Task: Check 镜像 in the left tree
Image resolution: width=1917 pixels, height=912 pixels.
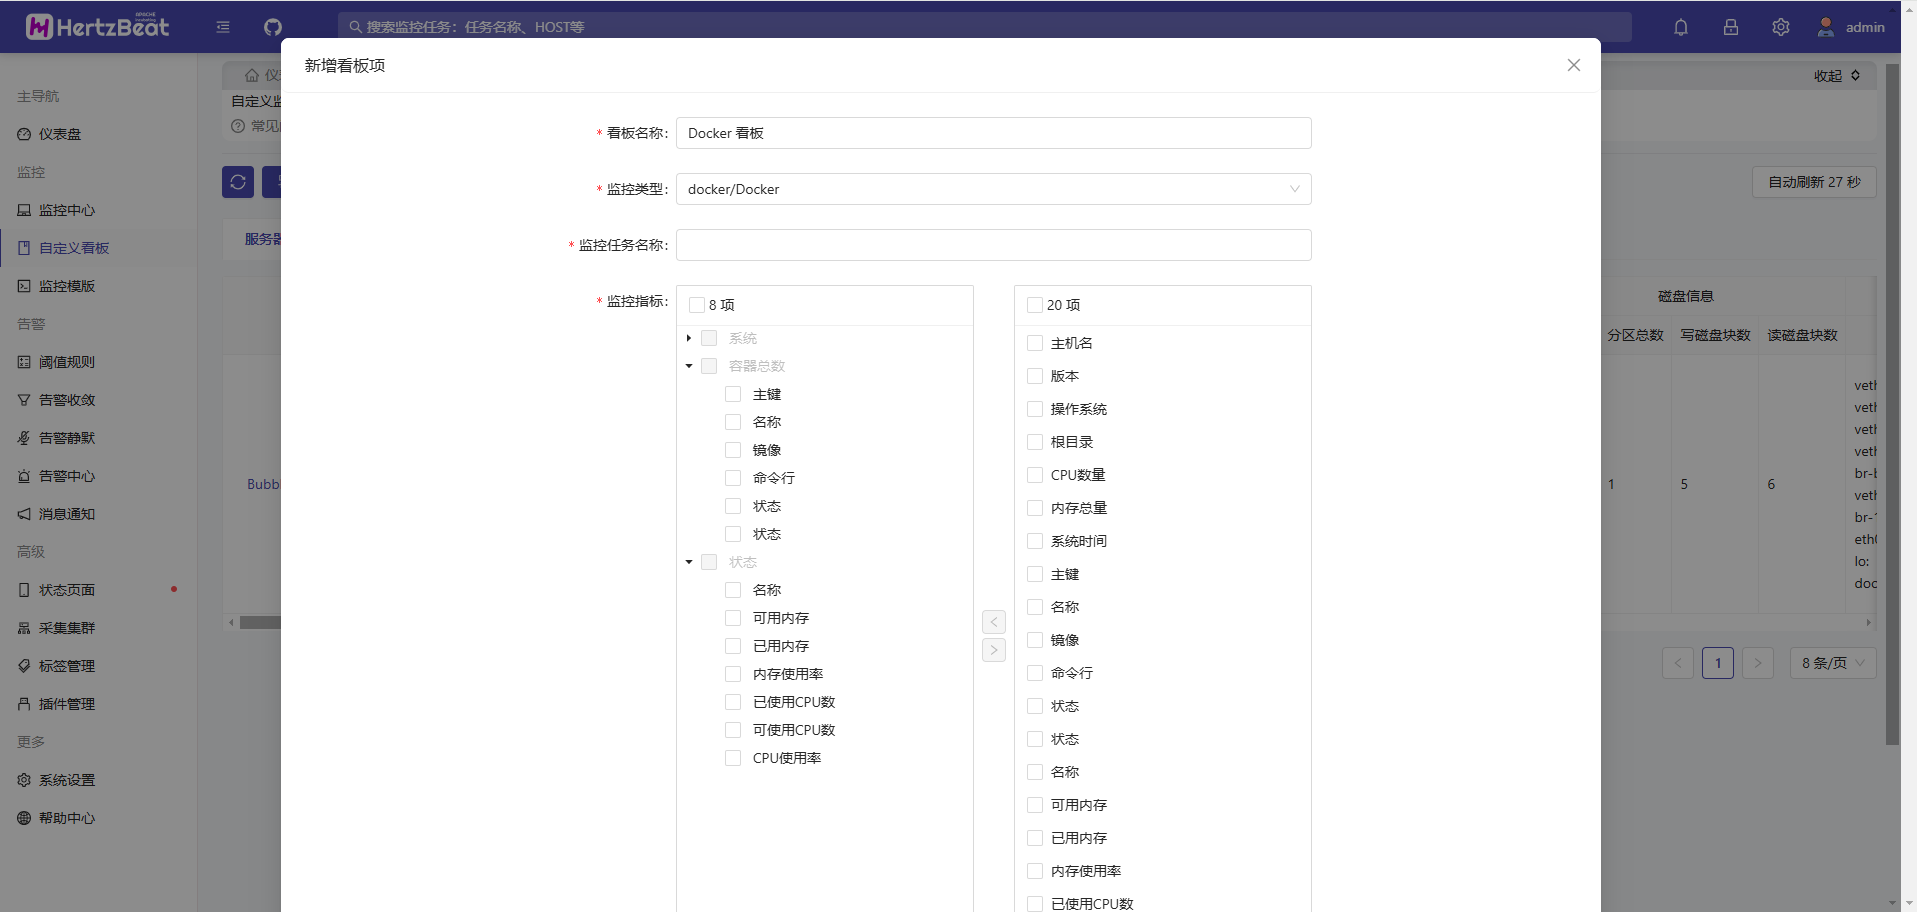Action: click(733, 450)
